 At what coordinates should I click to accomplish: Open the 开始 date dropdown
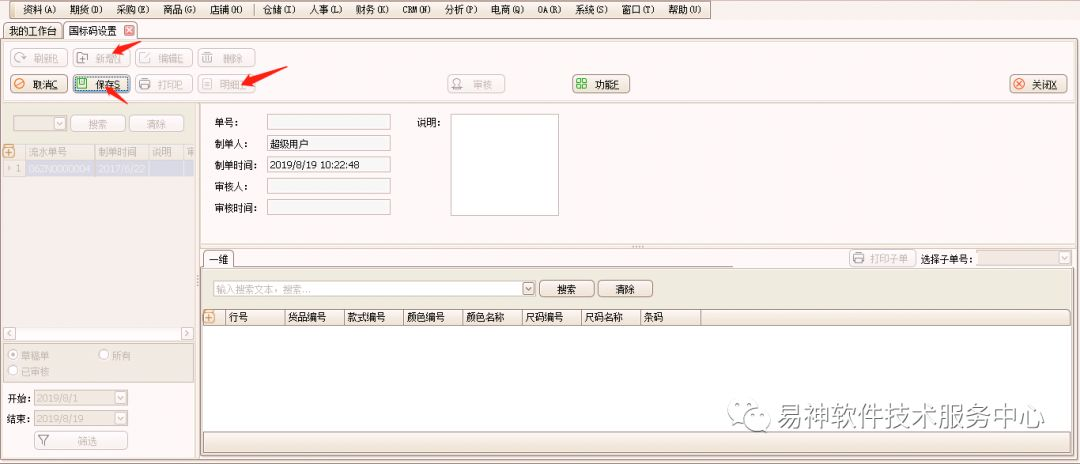121,398
